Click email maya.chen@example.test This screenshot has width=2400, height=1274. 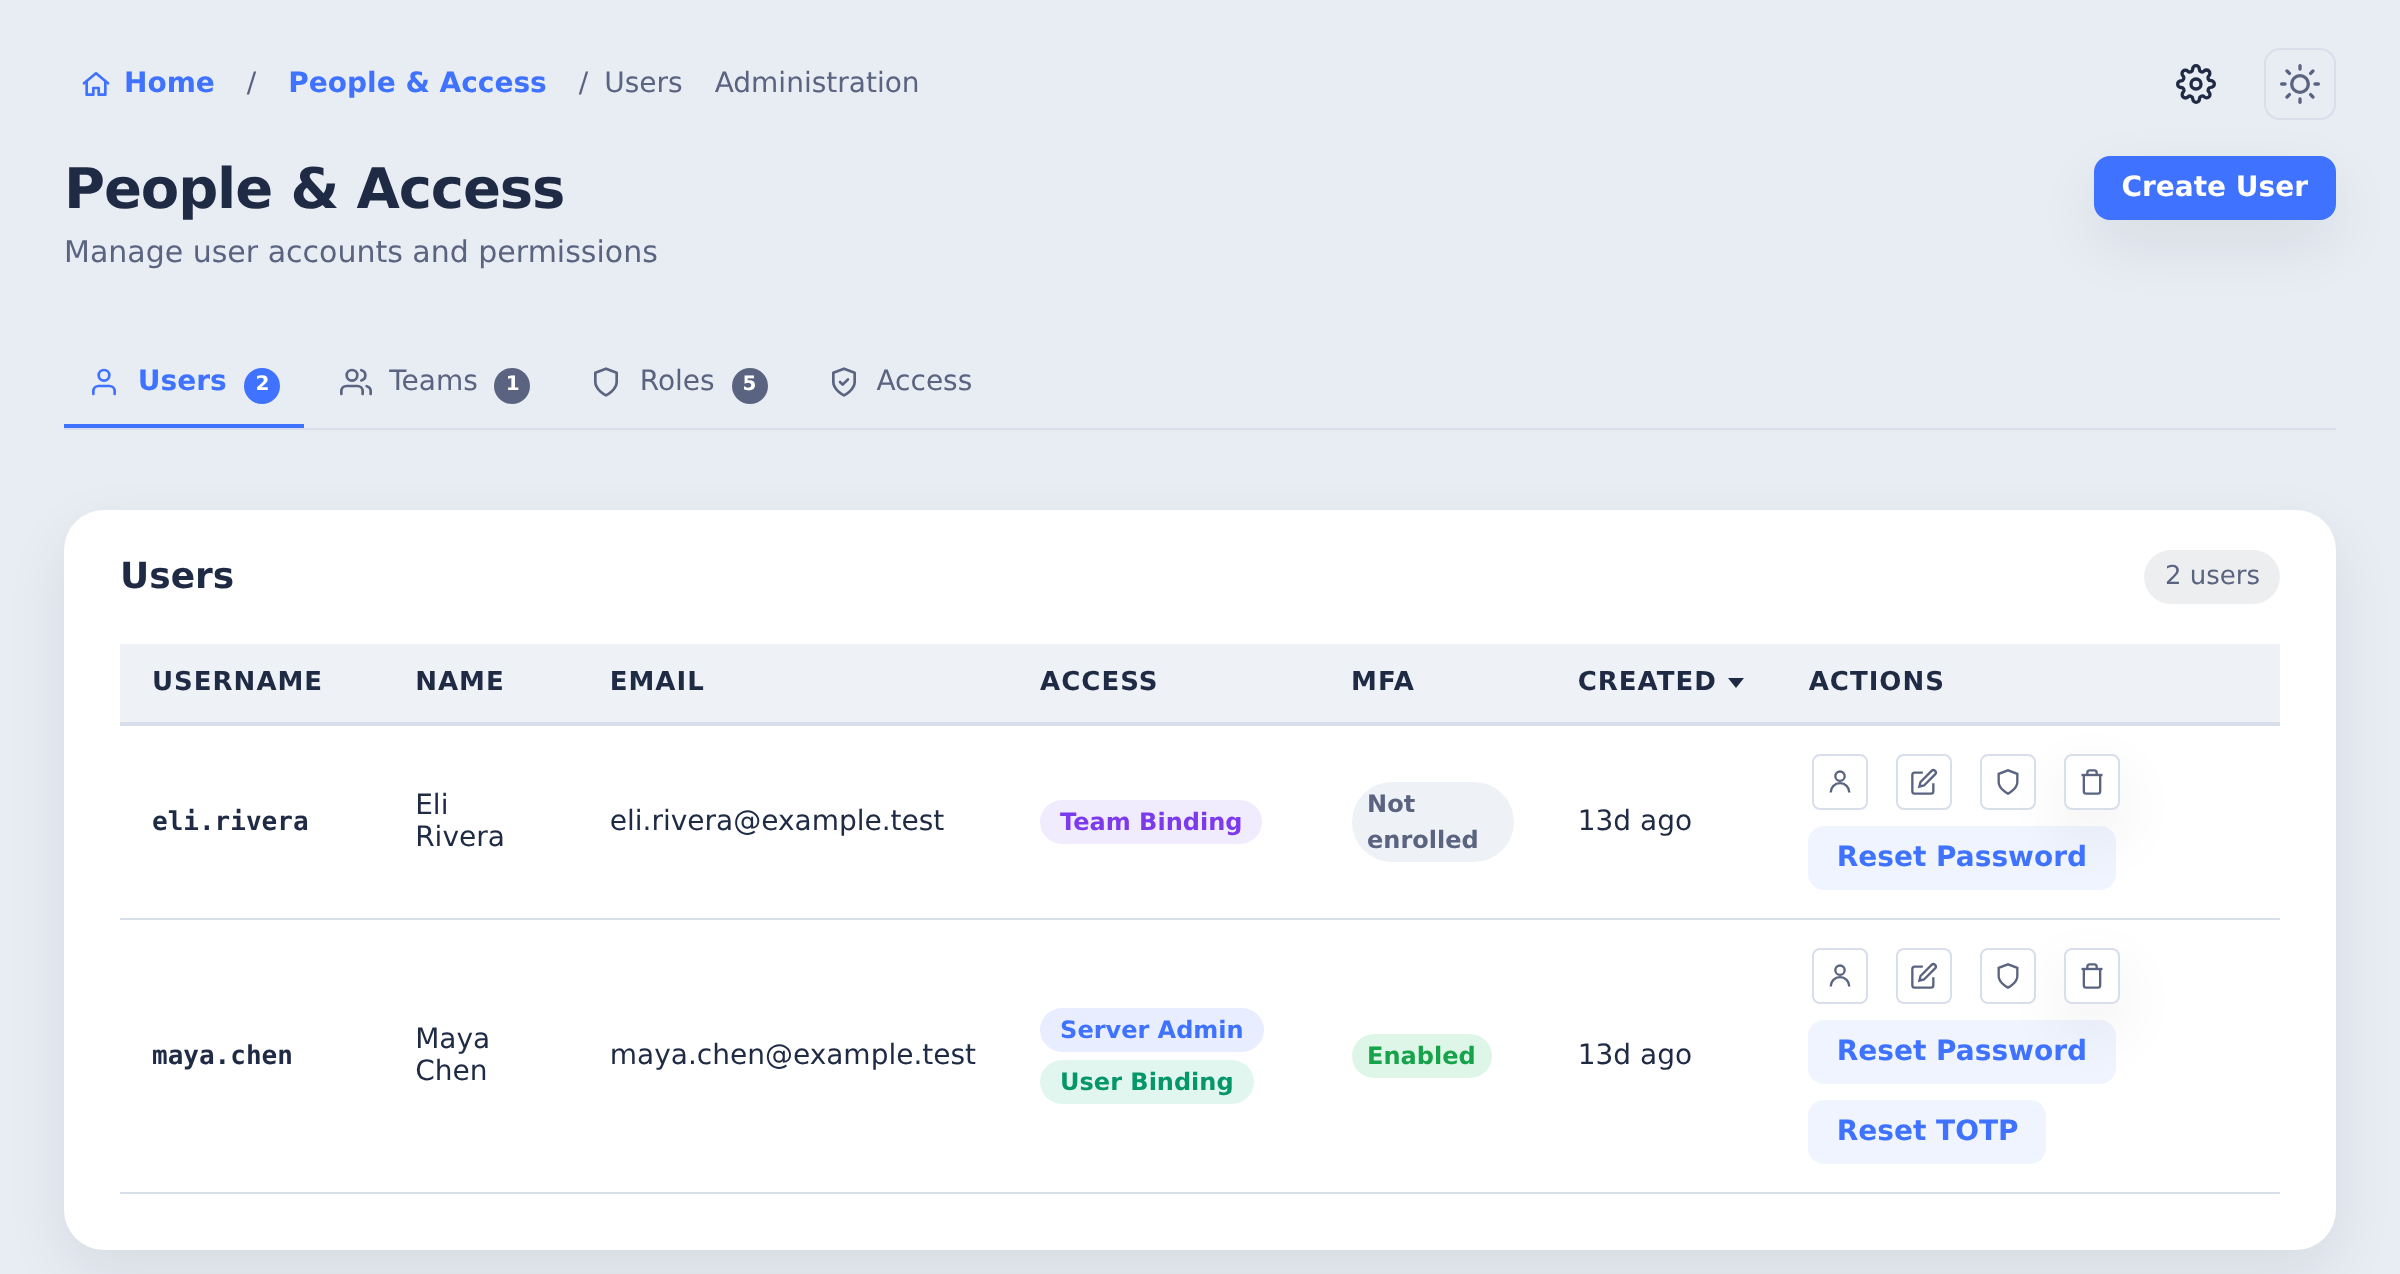792,1055
